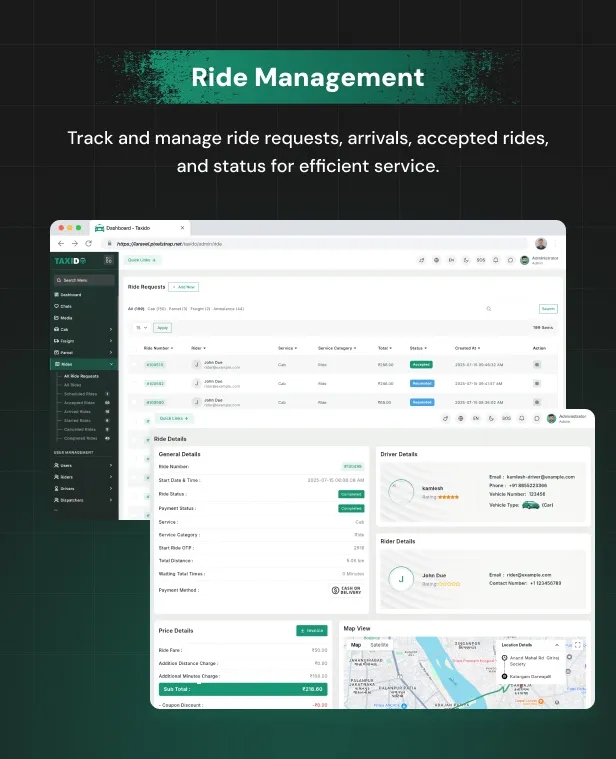616x759 pixels.
Task: Open Dashboard from the sidebar
Action: coord(71,295)
